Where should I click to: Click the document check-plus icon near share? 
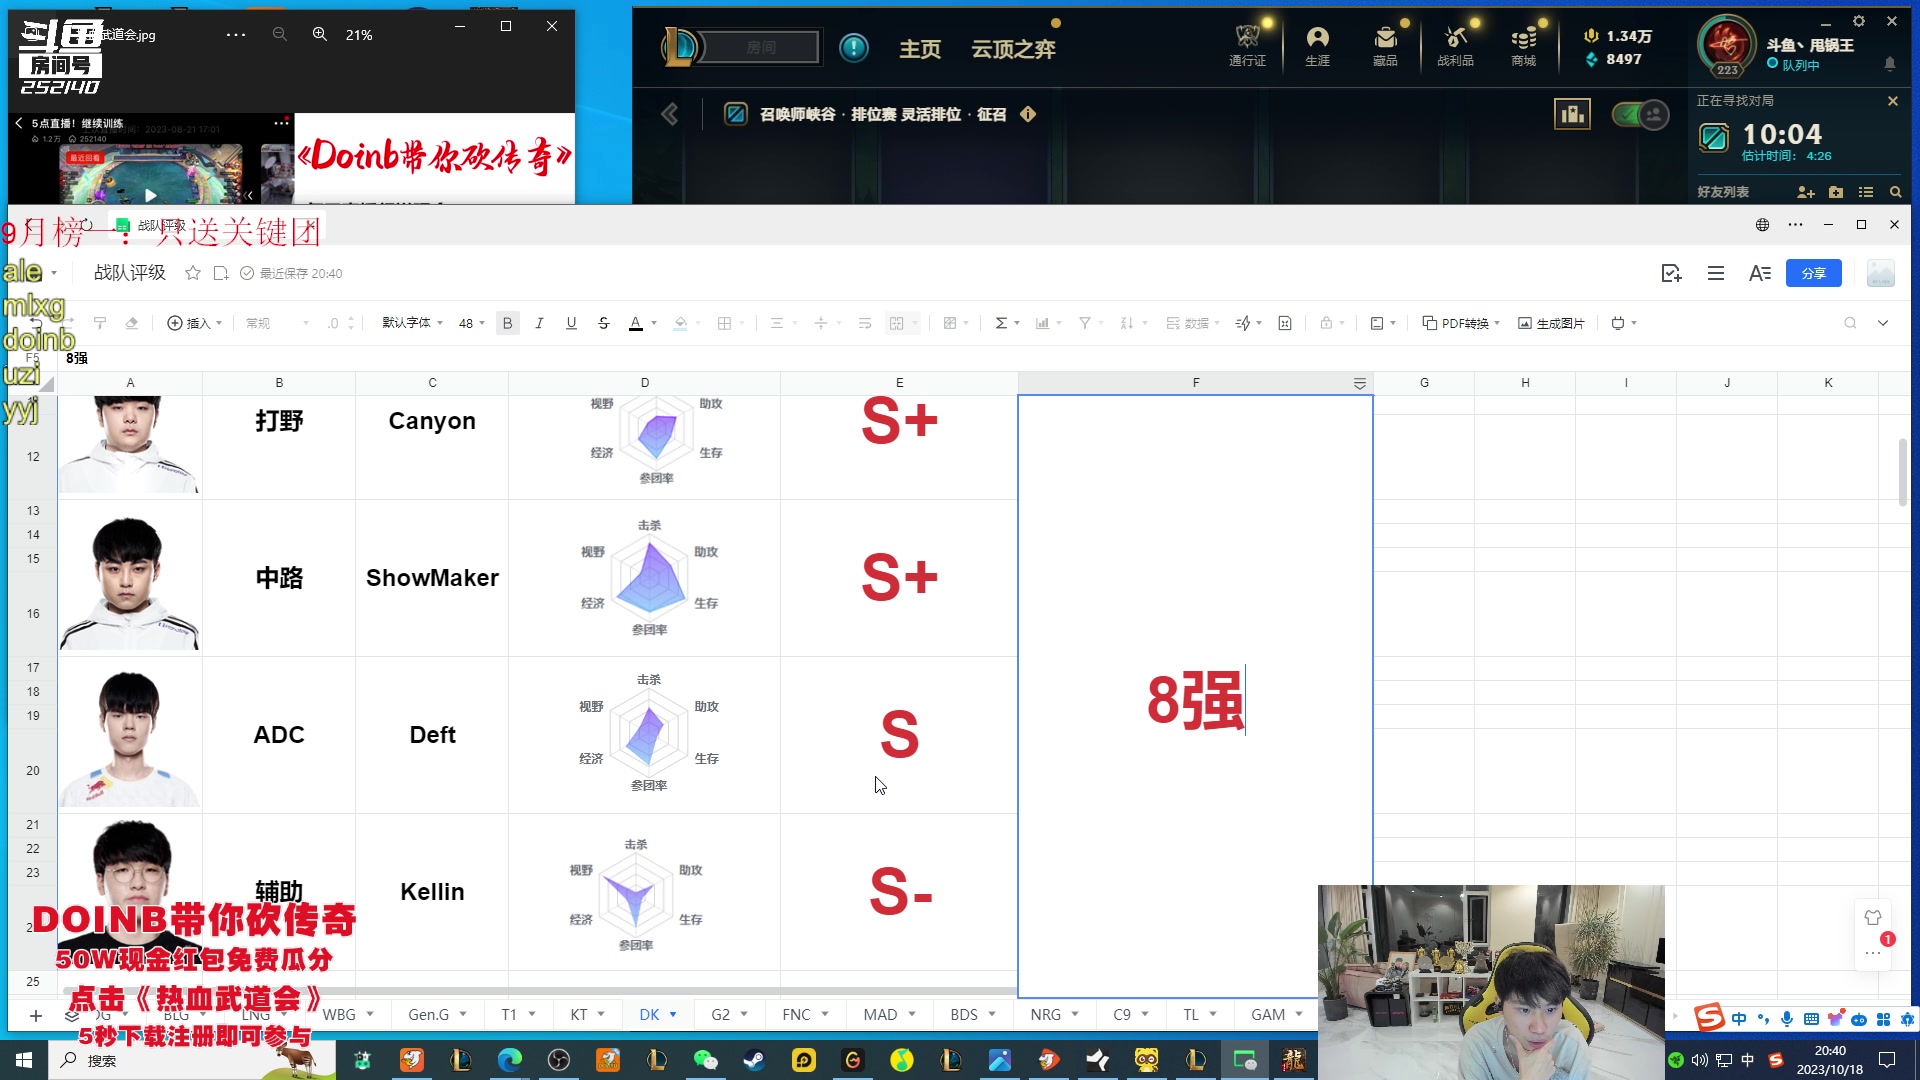coord(1671,273)
